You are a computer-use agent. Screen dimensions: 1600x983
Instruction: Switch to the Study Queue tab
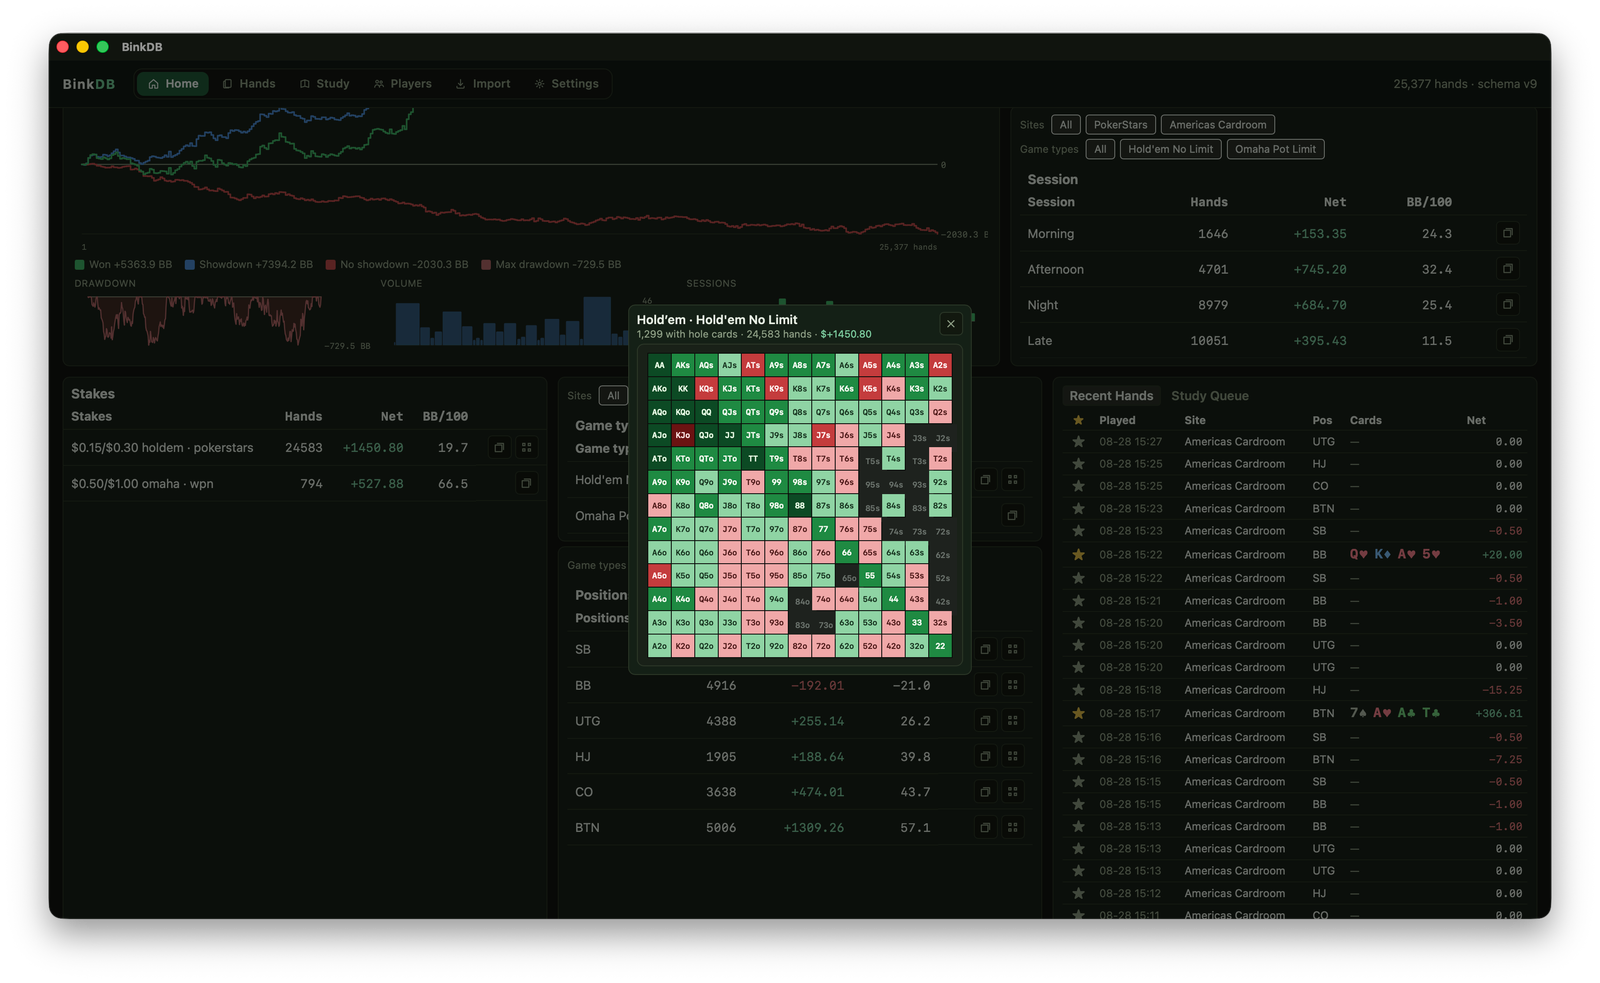pos(1210,396)
